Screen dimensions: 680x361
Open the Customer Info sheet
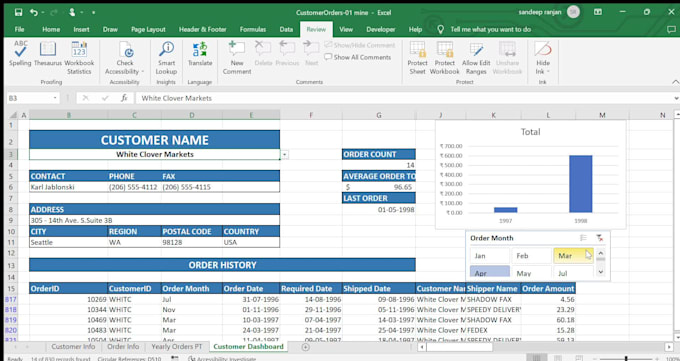73,347
